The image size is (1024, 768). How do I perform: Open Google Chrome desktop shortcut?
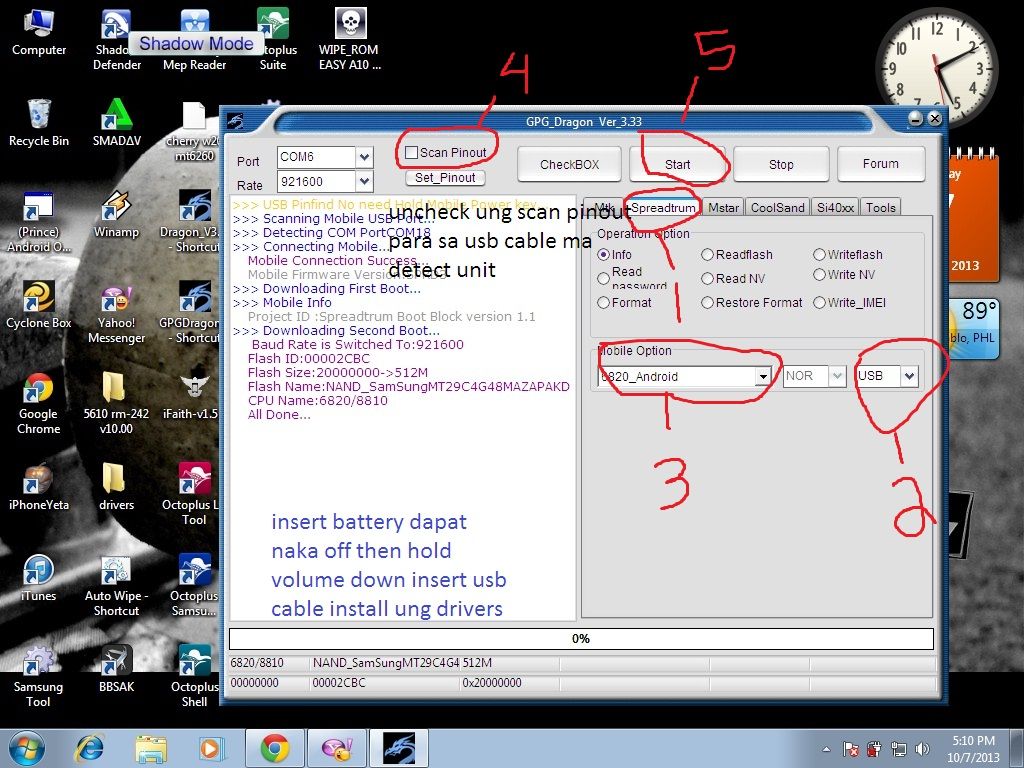pyautogui.click(x=39, y=404)
